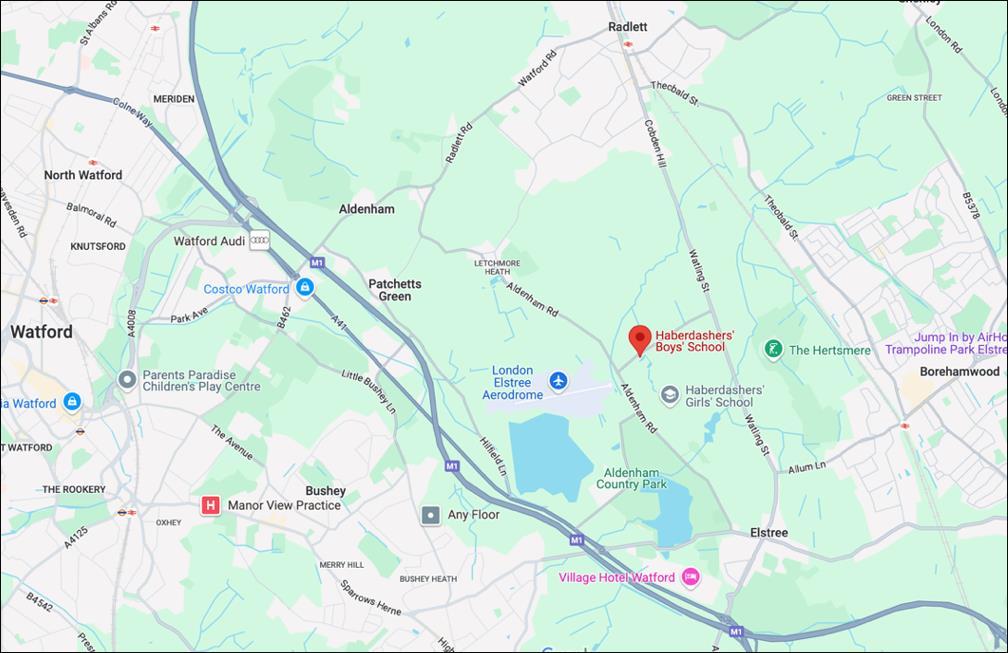1008x653 pixels.
Task: Select the London Elstree Aerodrome airplane icon
Action: [x=558, y=380]
